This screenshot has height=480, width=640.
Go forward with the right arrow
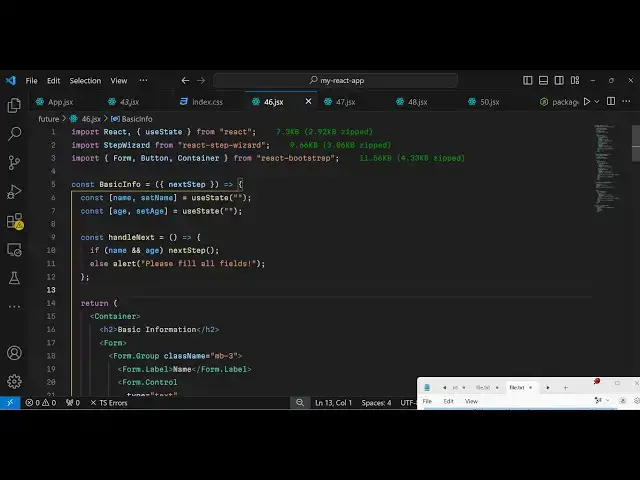tap(201, 80)
